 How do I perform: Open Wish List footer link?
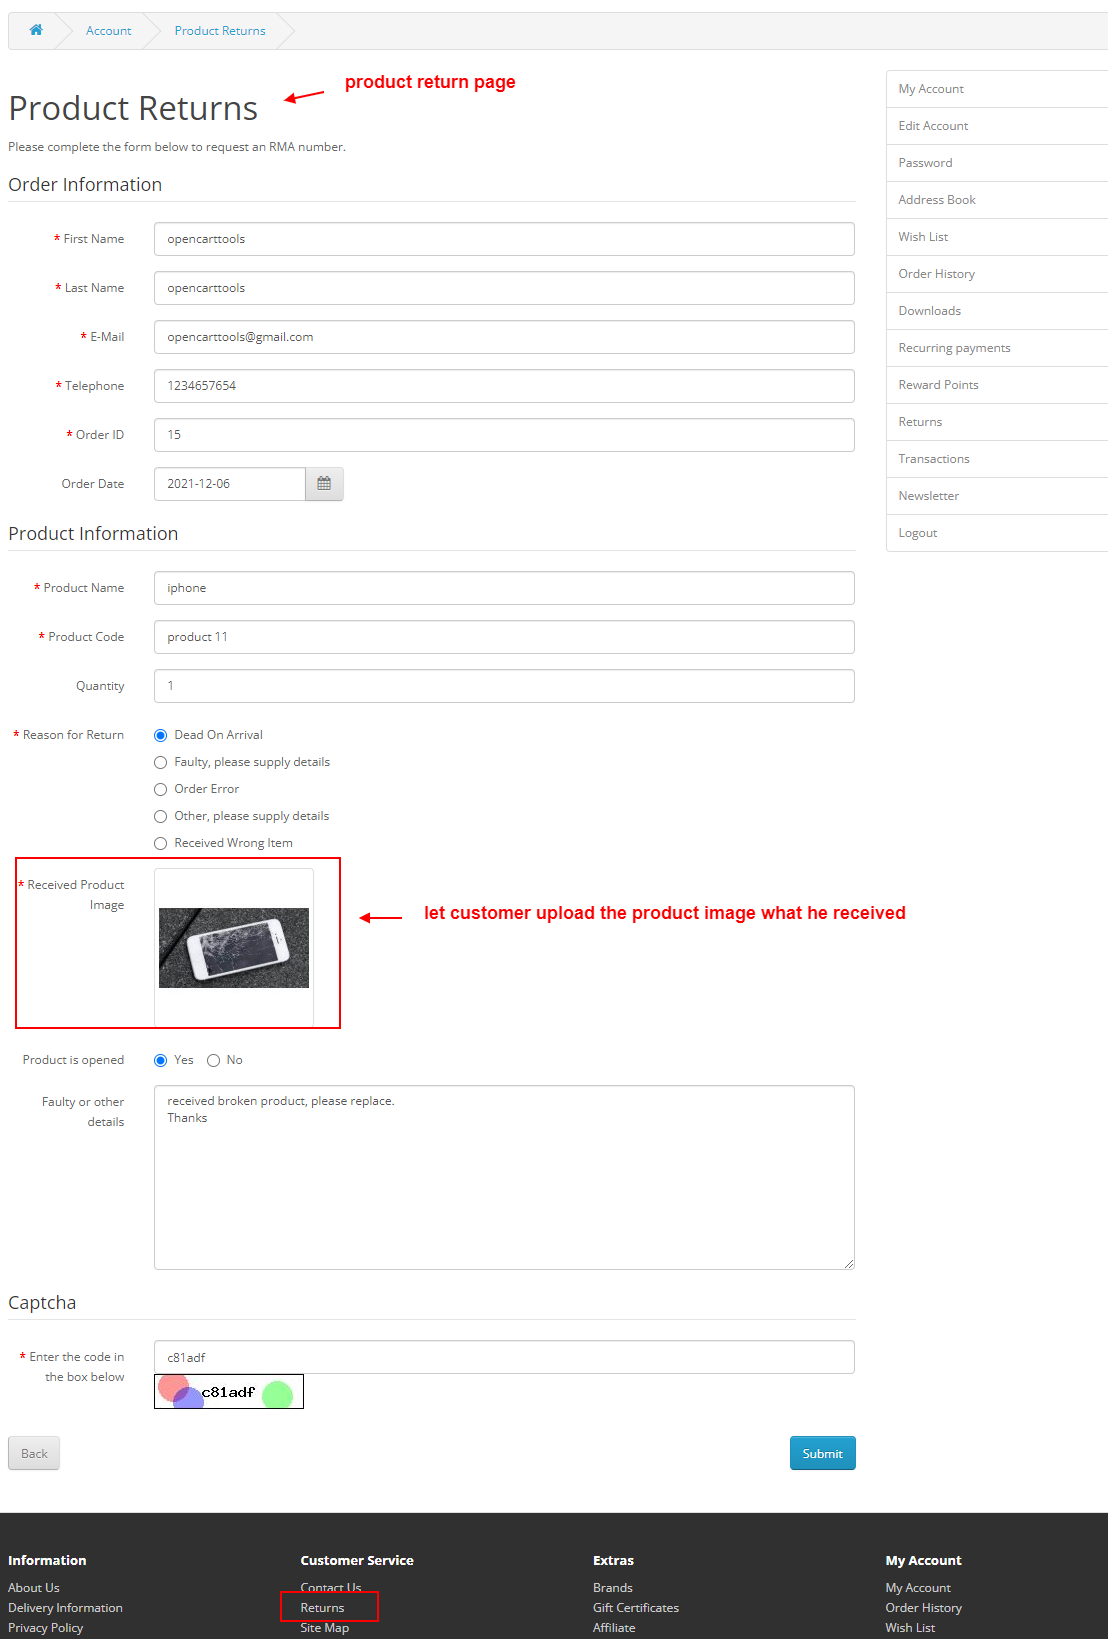(x=910, y=1627)
